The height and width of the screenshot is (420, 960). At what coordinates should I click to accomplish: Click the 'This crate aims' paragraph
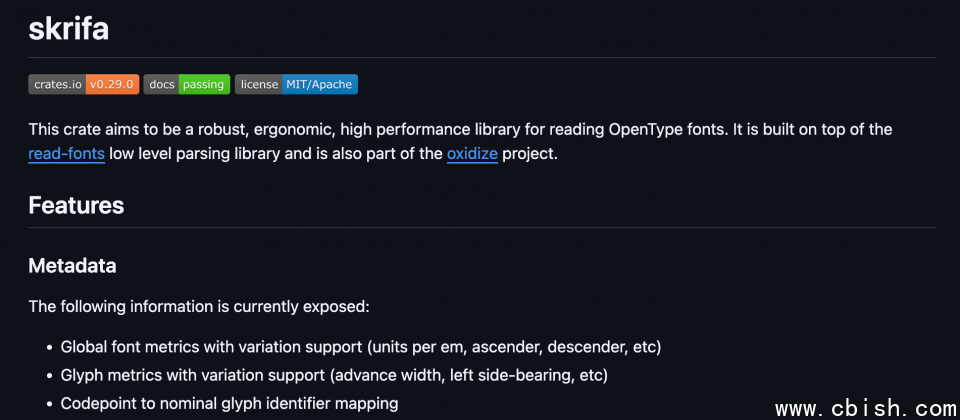click(x=300, y=130)
